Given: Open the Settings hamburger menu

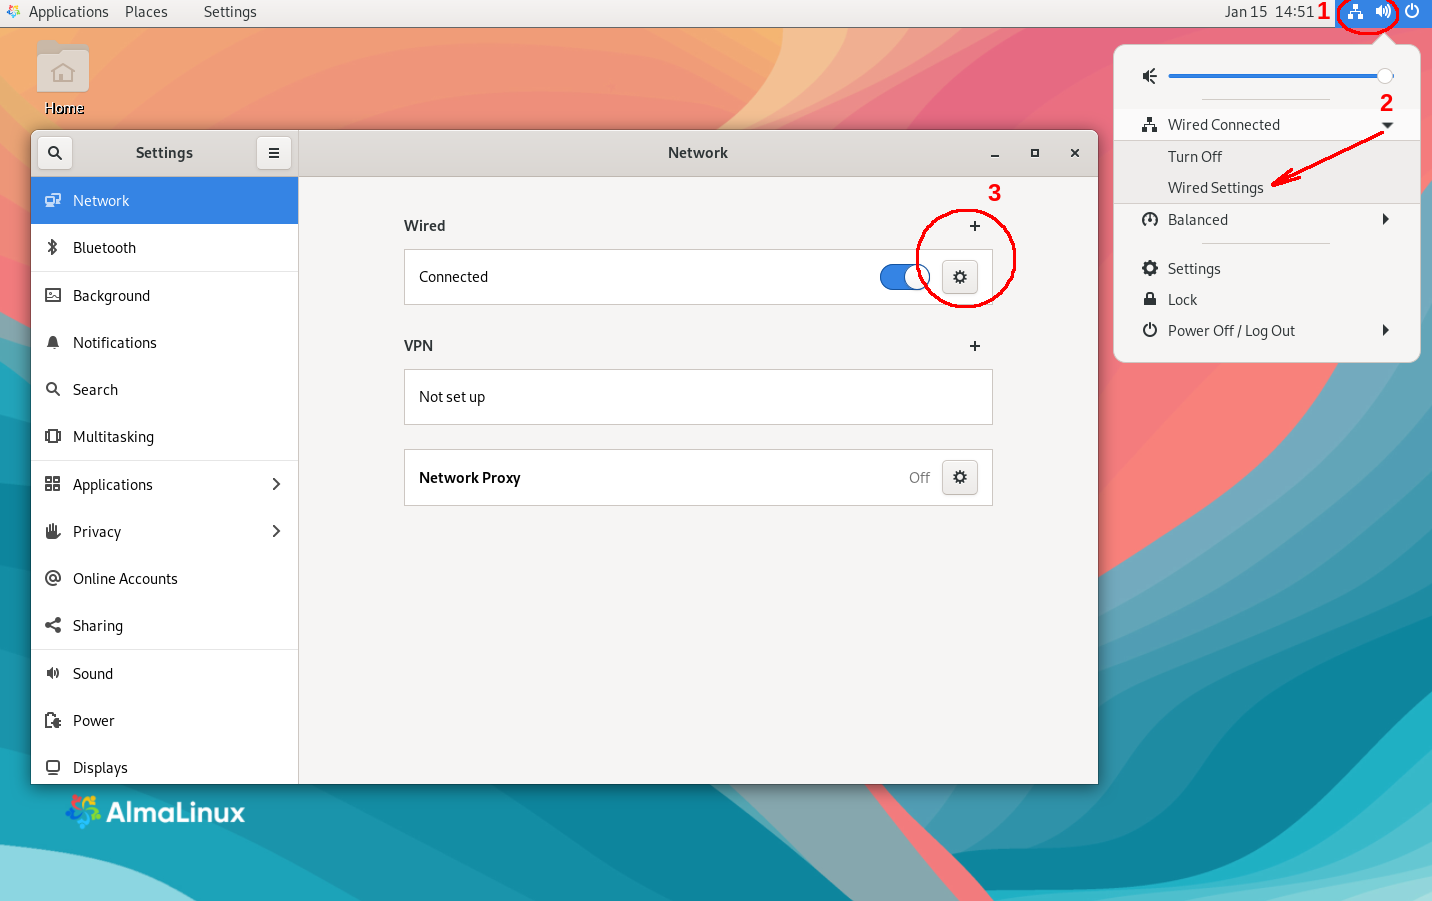Looking at the screenshot, I should (273, 153).
